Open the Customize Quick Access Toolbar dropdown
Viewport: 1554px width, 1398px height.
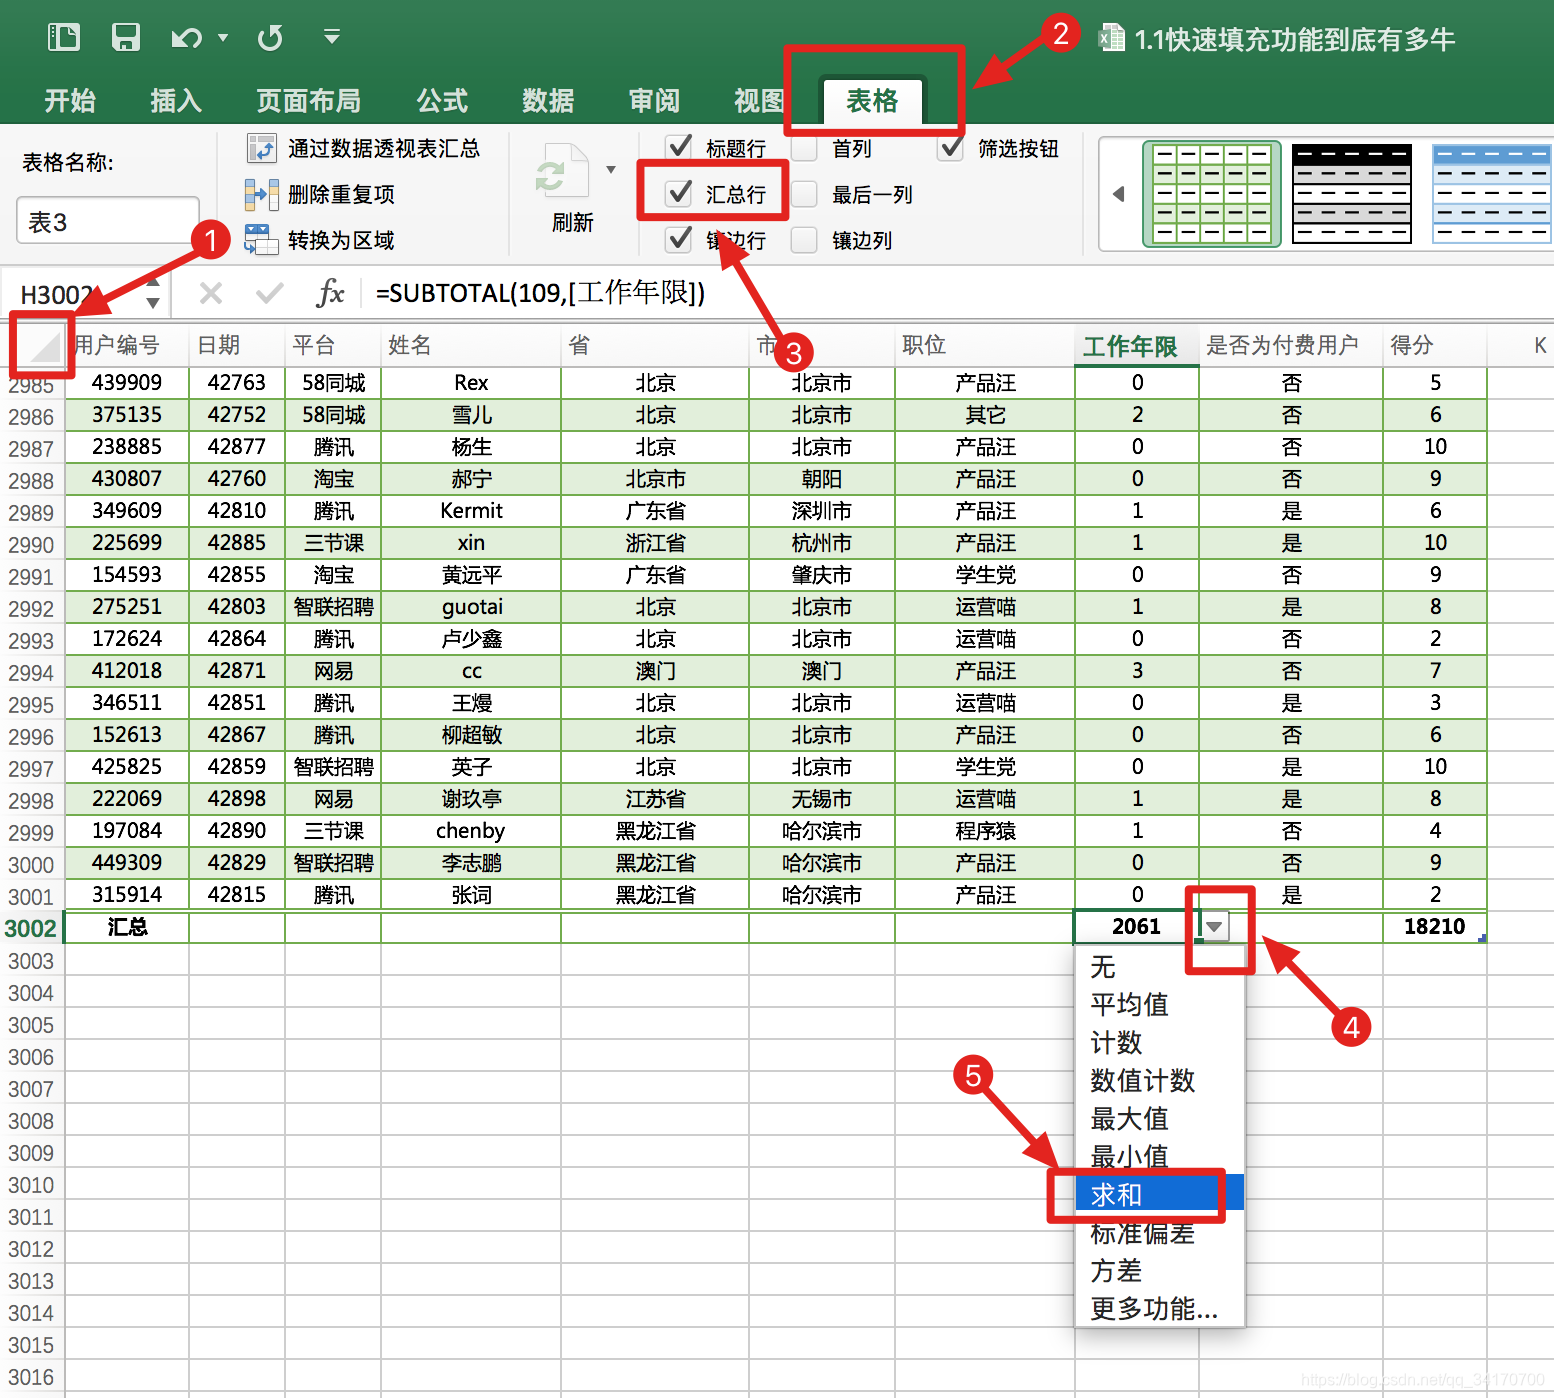(332, 38)
